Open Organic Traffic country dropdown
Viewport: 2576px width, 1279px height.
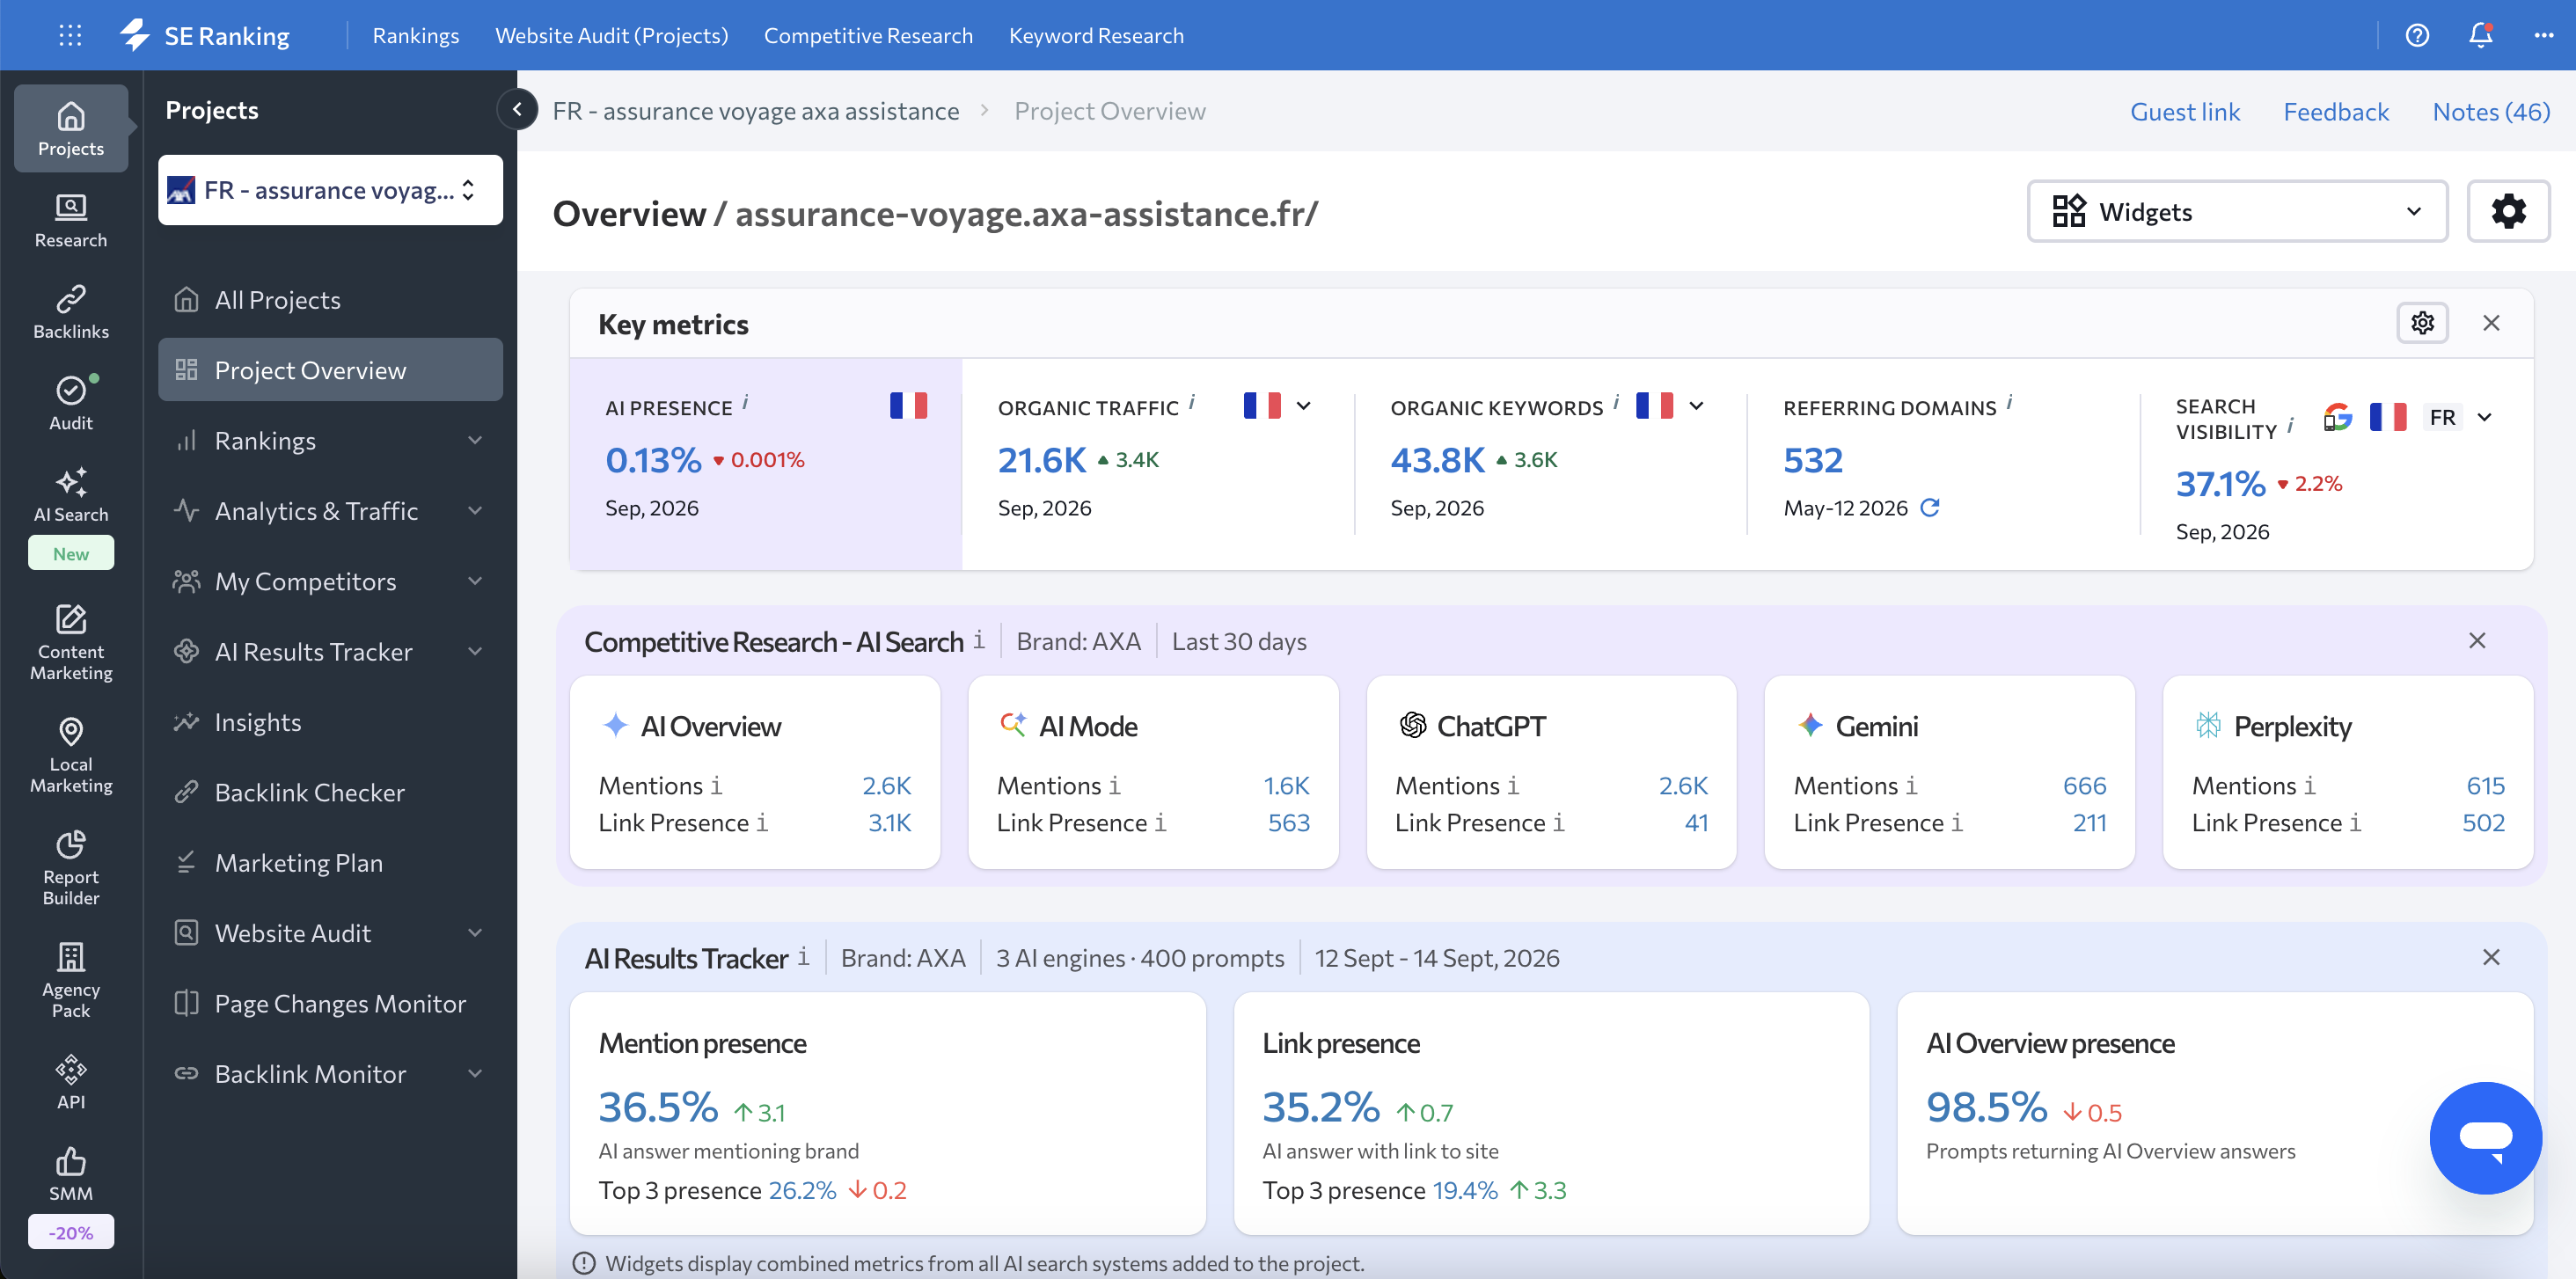(1303, 406)
